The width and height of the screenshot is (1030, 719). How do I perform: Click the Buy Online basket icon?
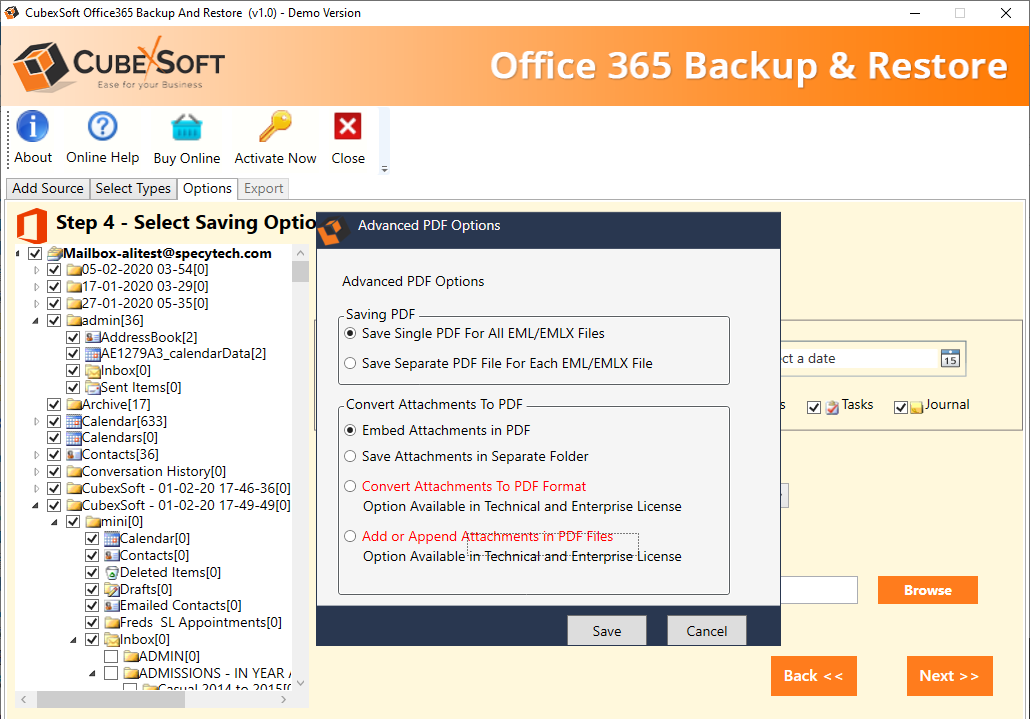(186, 127)
